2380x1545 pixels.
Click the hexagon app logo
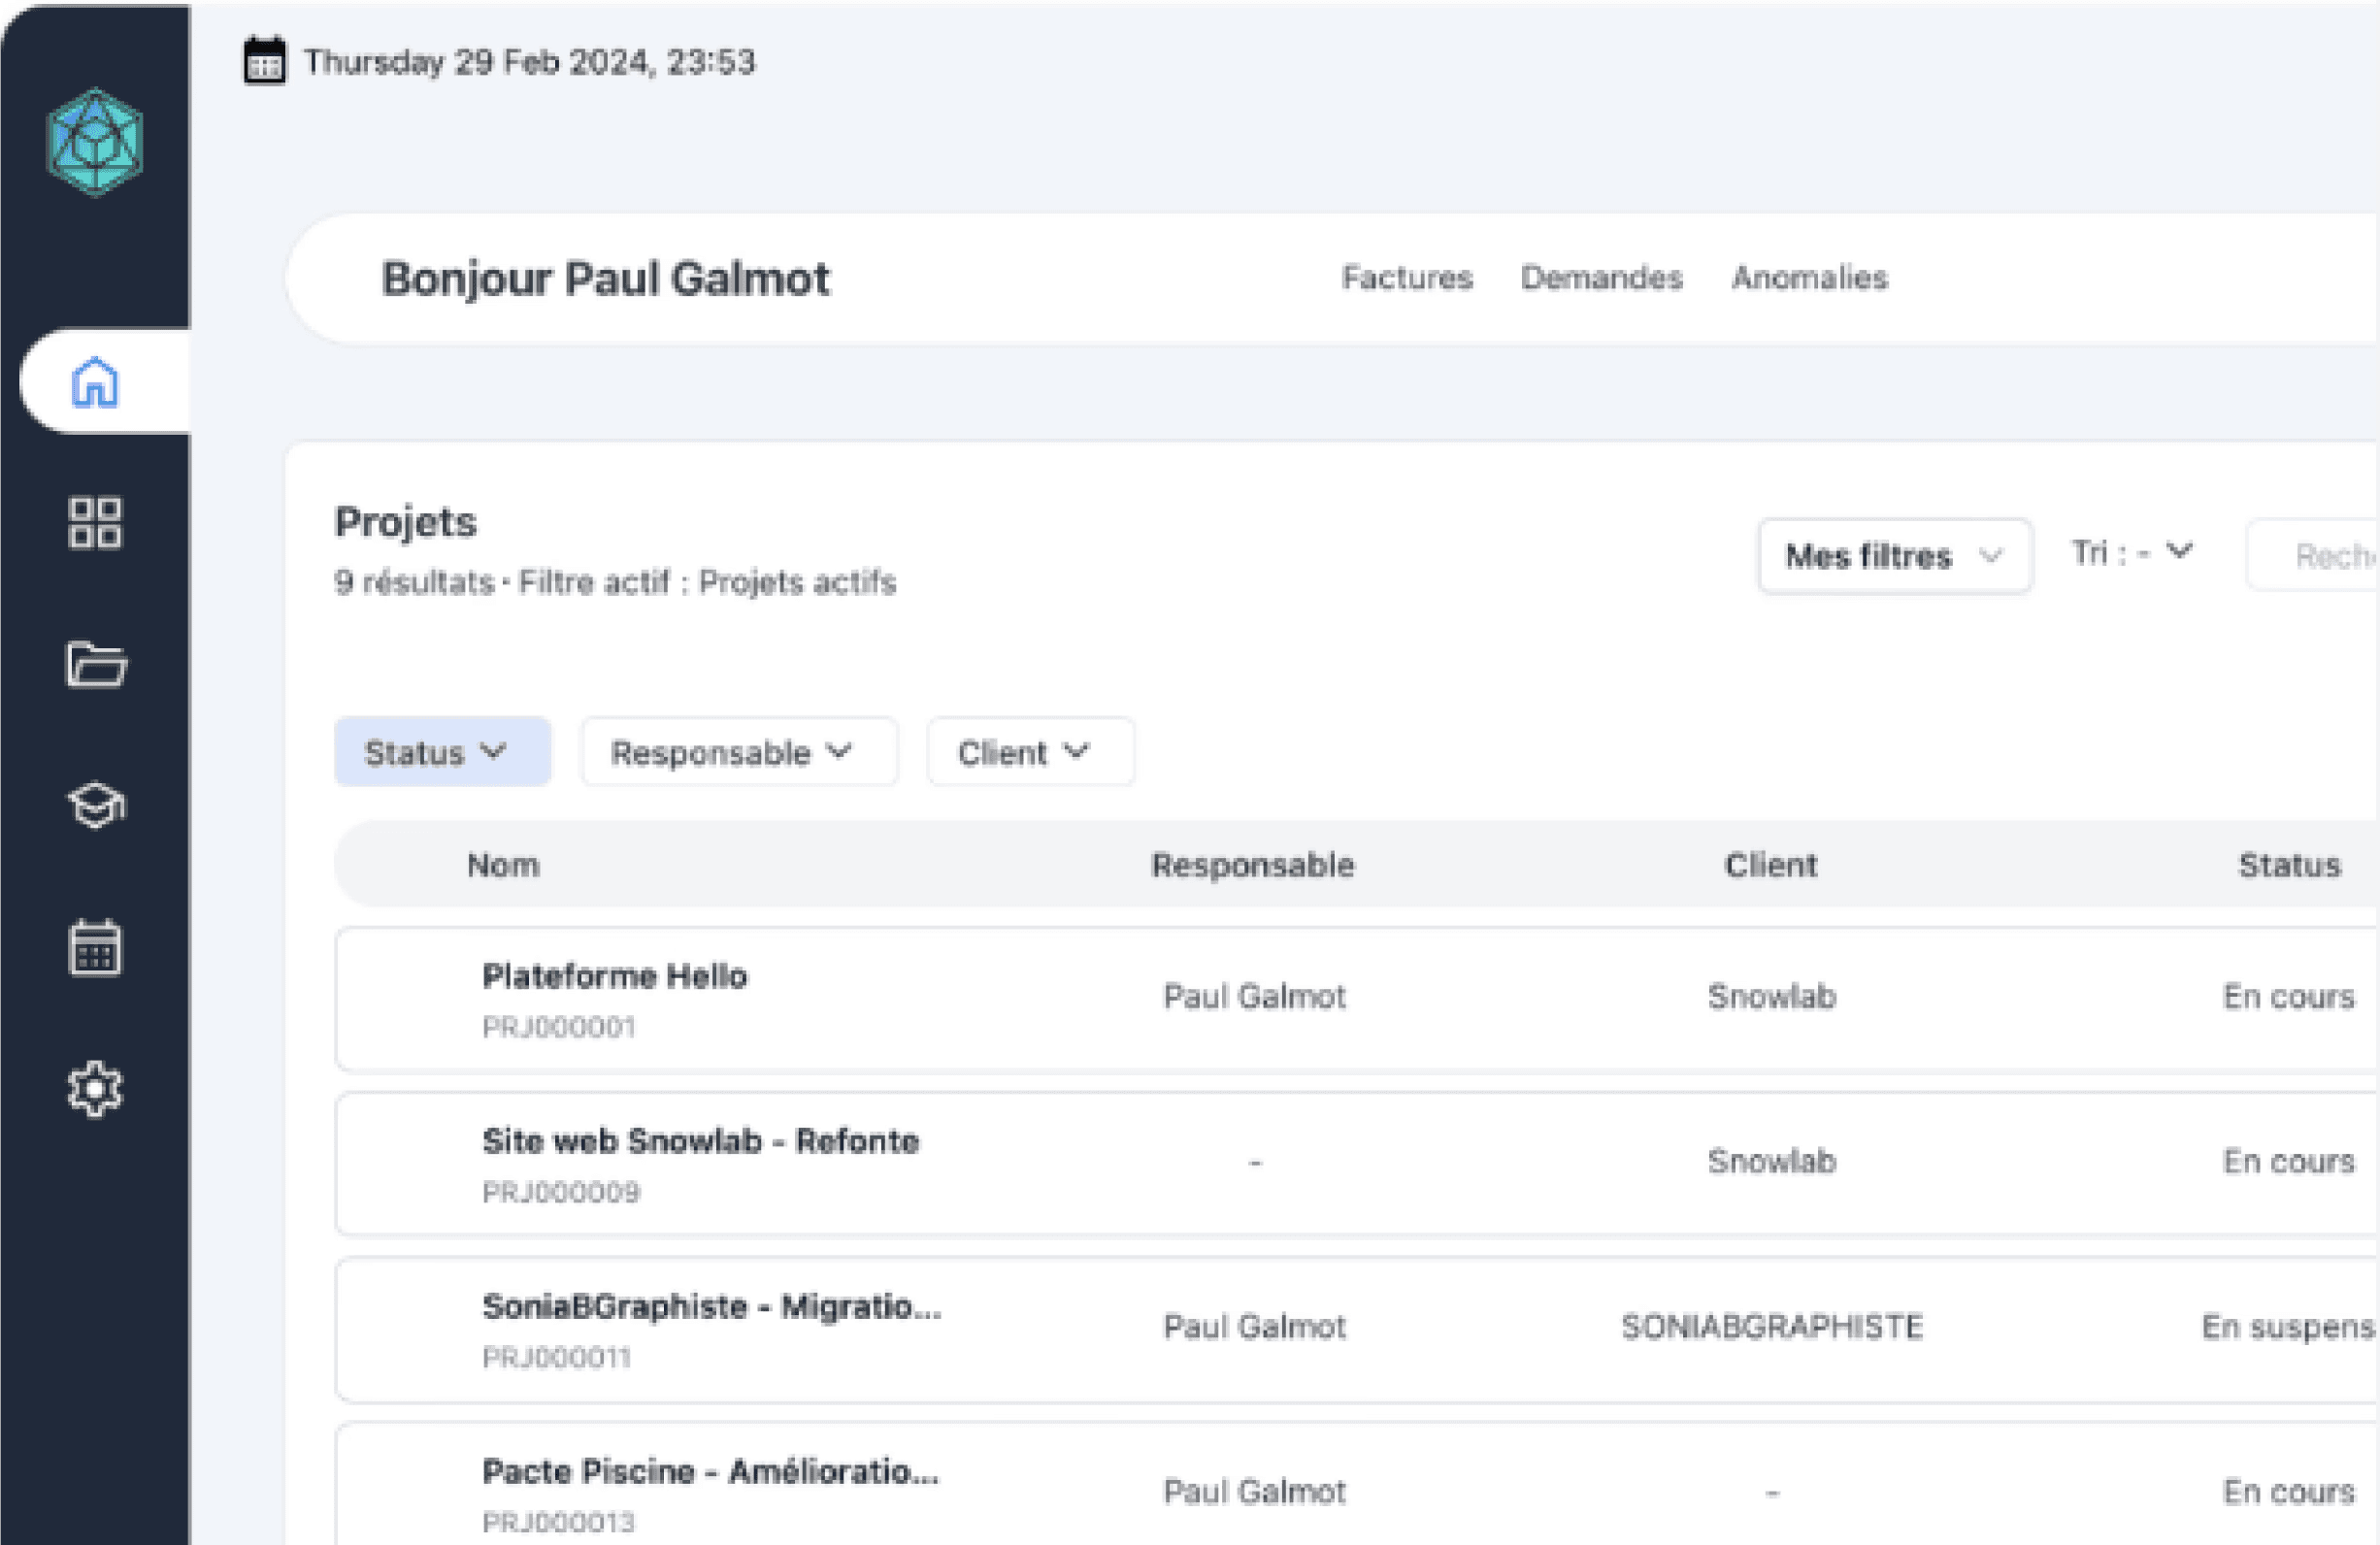[x=95, y=142]
